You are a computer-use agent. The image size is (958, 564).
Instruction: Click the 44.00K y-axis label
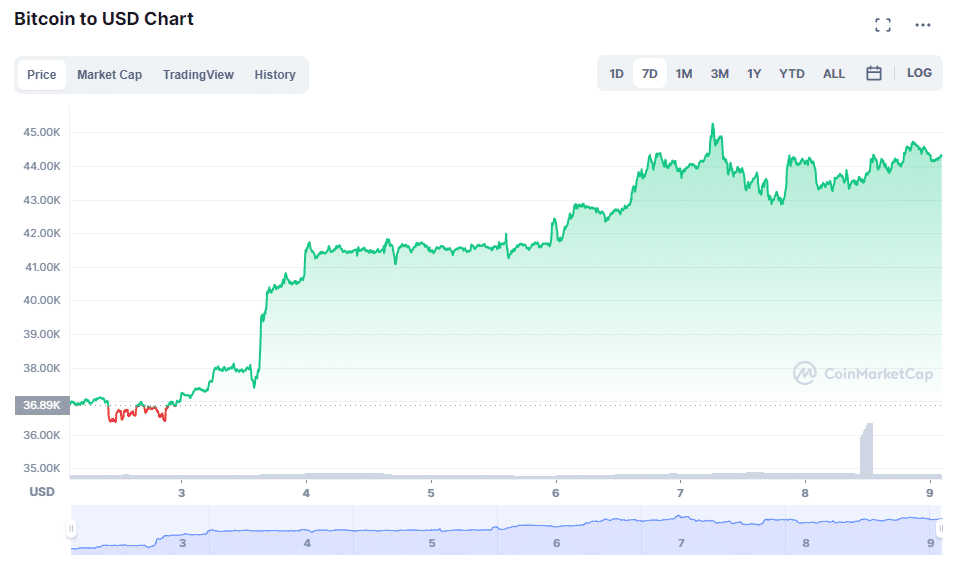click(x=42, y=166)
